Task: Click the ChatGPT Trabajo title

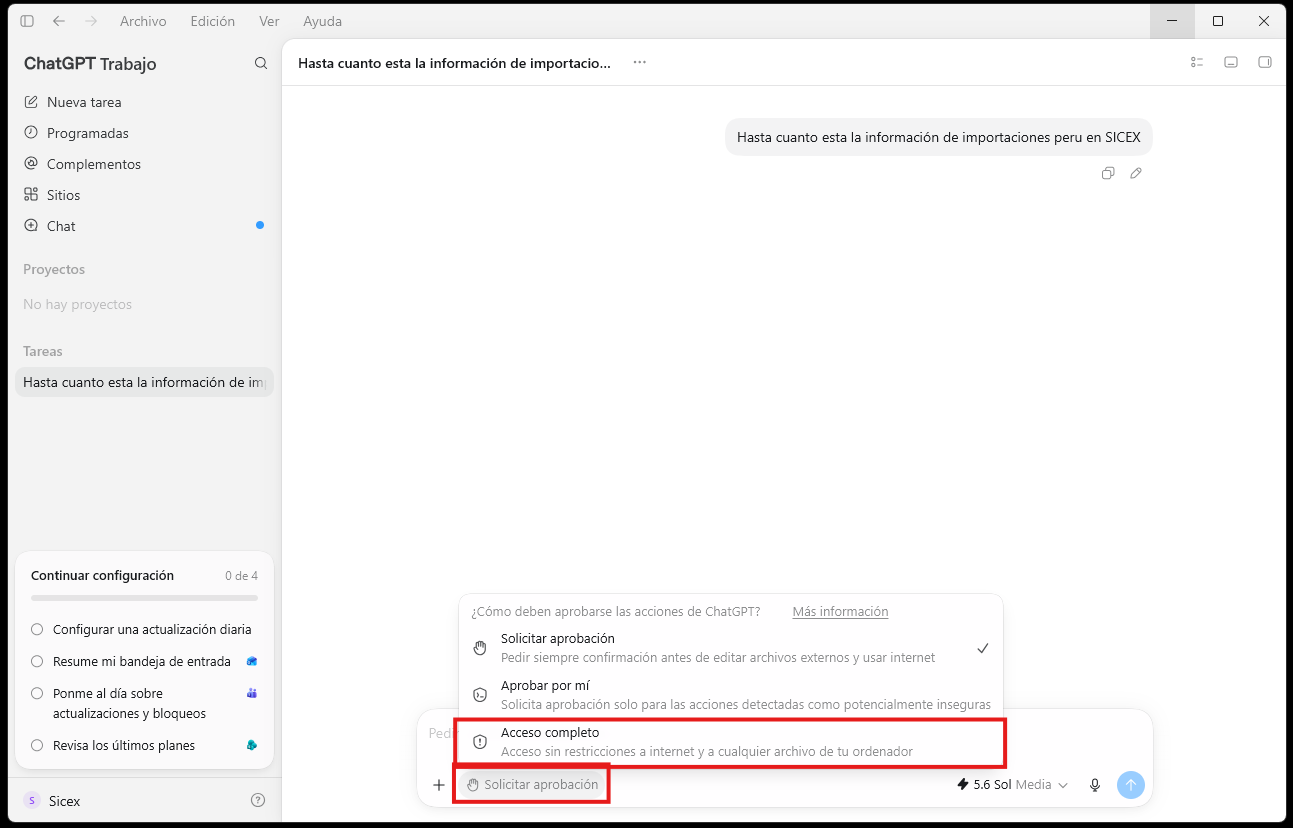Action: (90, 64)
